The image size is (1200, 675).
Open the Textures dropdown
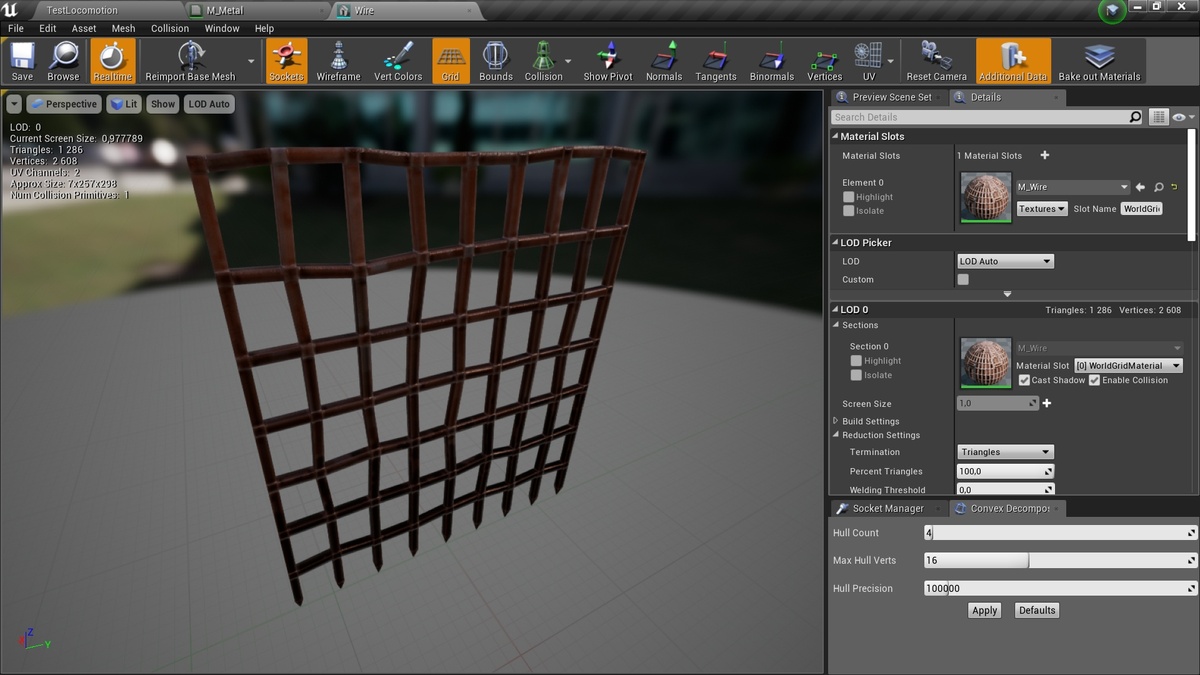tap(1042, 209)
